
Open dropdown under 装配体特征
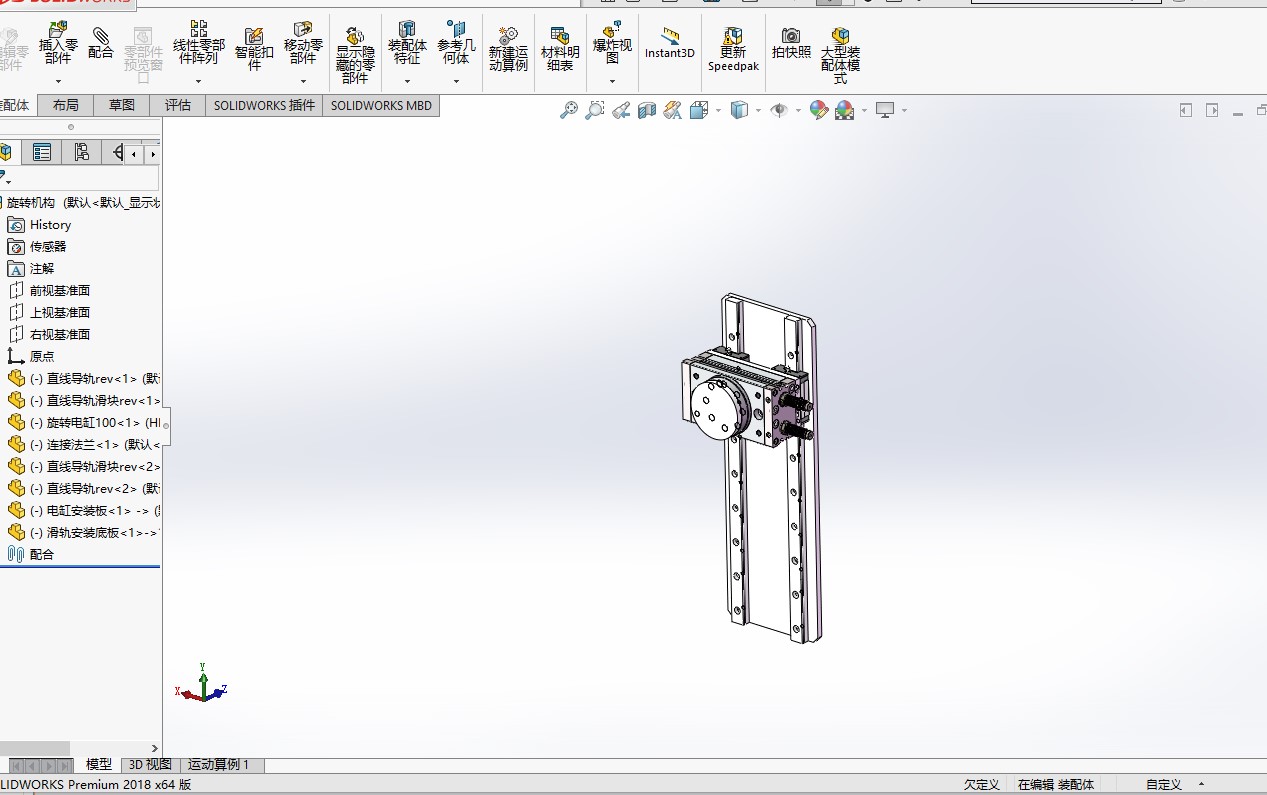pyautogui.click(x=407, y=81)
